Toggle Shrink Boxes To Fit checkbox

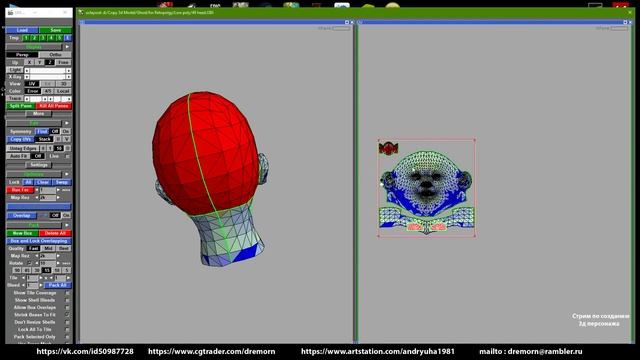pyautogui.click(x=67, y=315)
